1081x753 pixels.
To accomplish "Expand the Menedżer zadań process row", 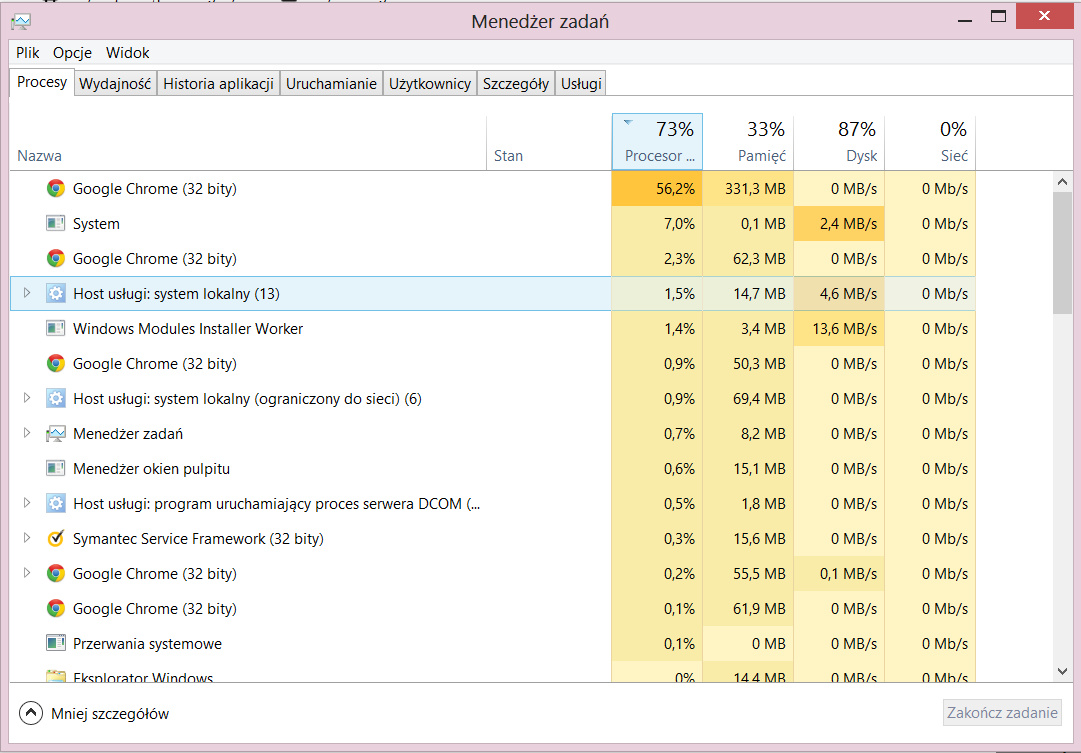I will coord(27,434).
